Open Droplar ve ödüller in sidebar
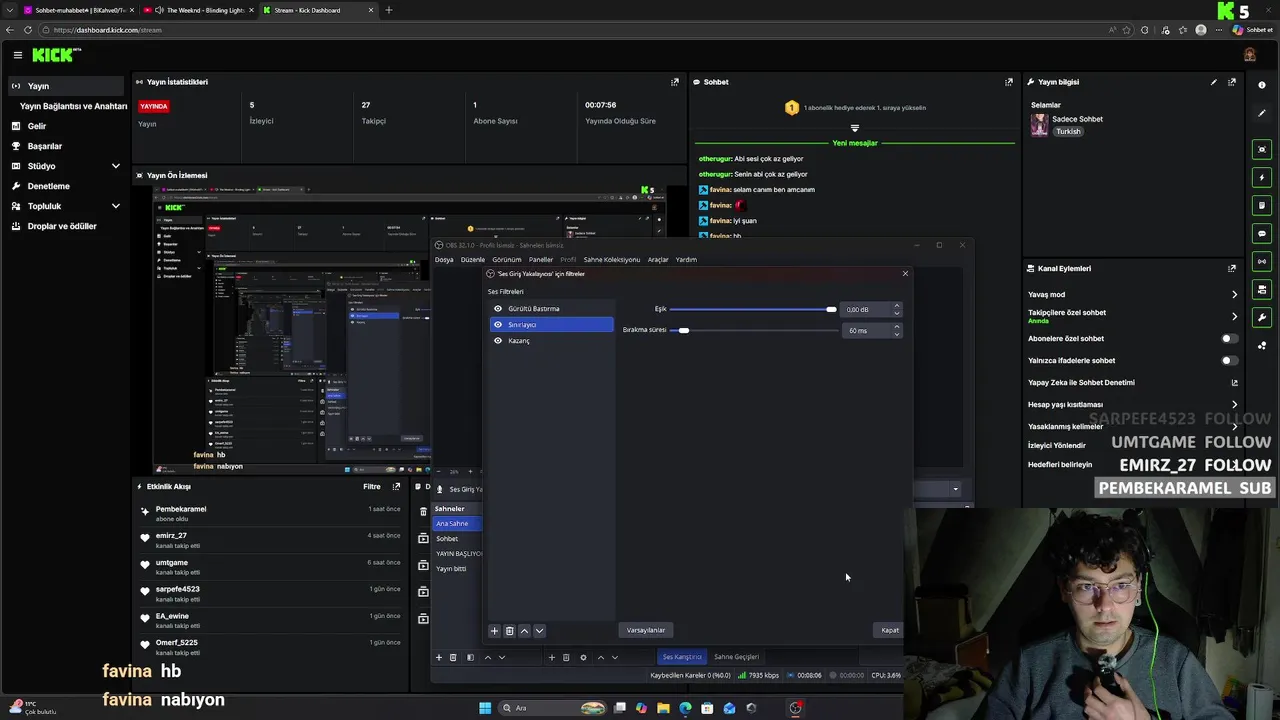1280x720 pixels. click(x=62, y=226)
